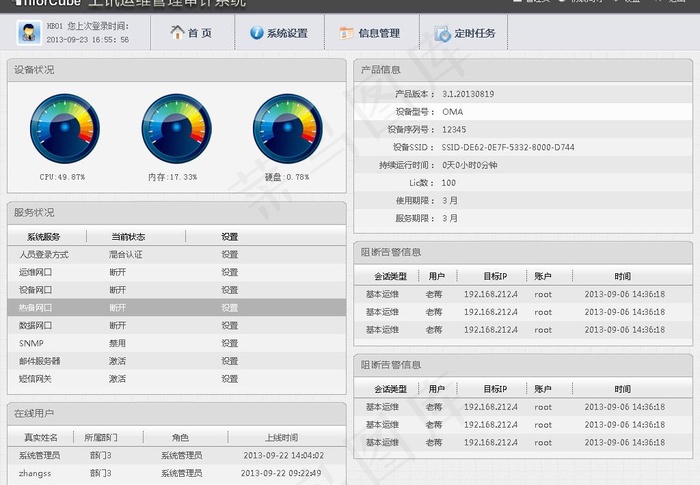Click last login time 2013-09-23 16:55:56
The height and width of the screenshot is (485, 700).
[x=88, y=40]
